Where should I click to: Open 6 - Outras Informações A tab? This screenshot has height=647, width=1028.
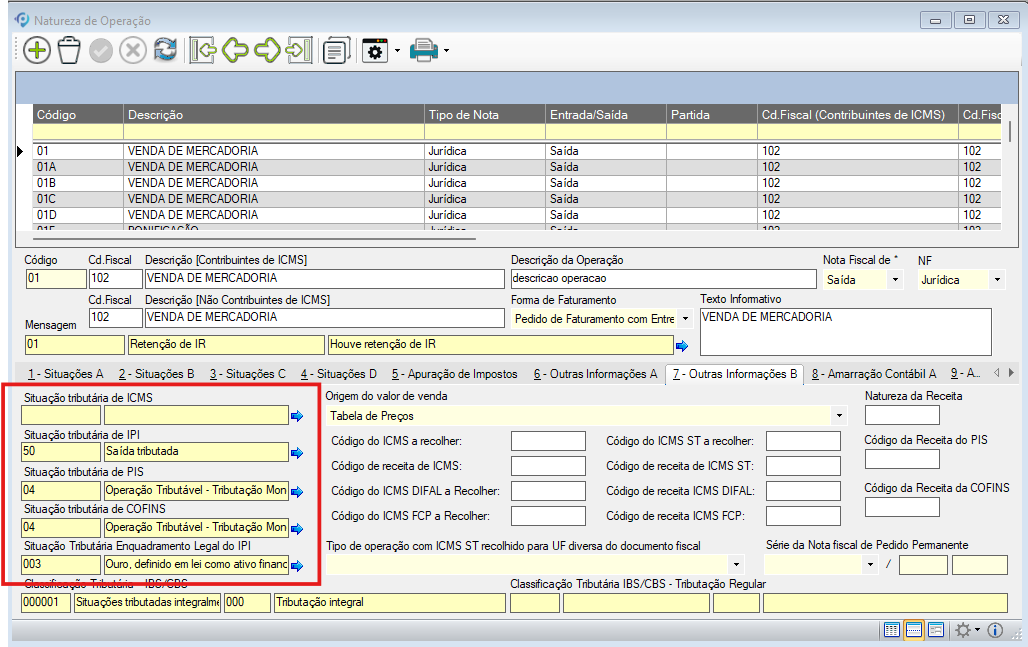tap(595, 374)
